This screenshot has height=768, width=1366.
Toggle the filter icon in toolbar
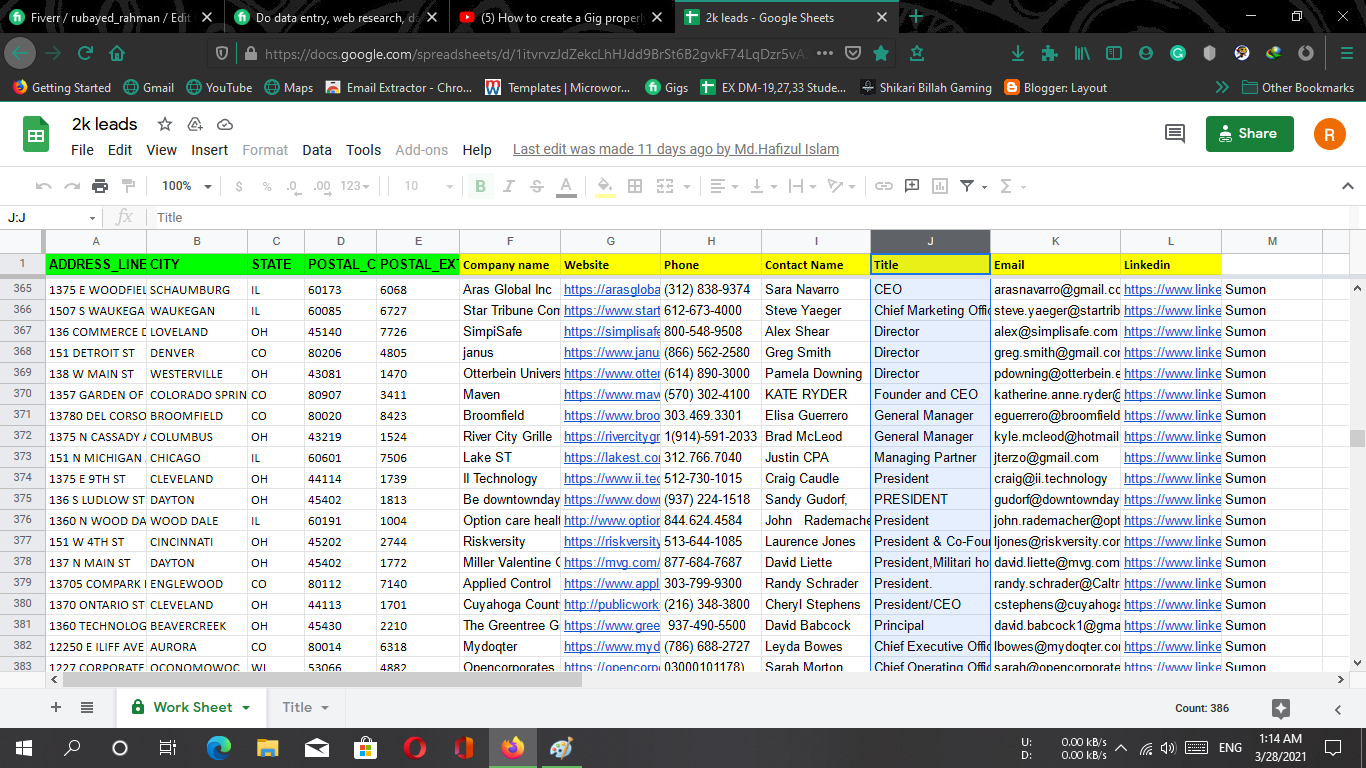pos(967,186)
